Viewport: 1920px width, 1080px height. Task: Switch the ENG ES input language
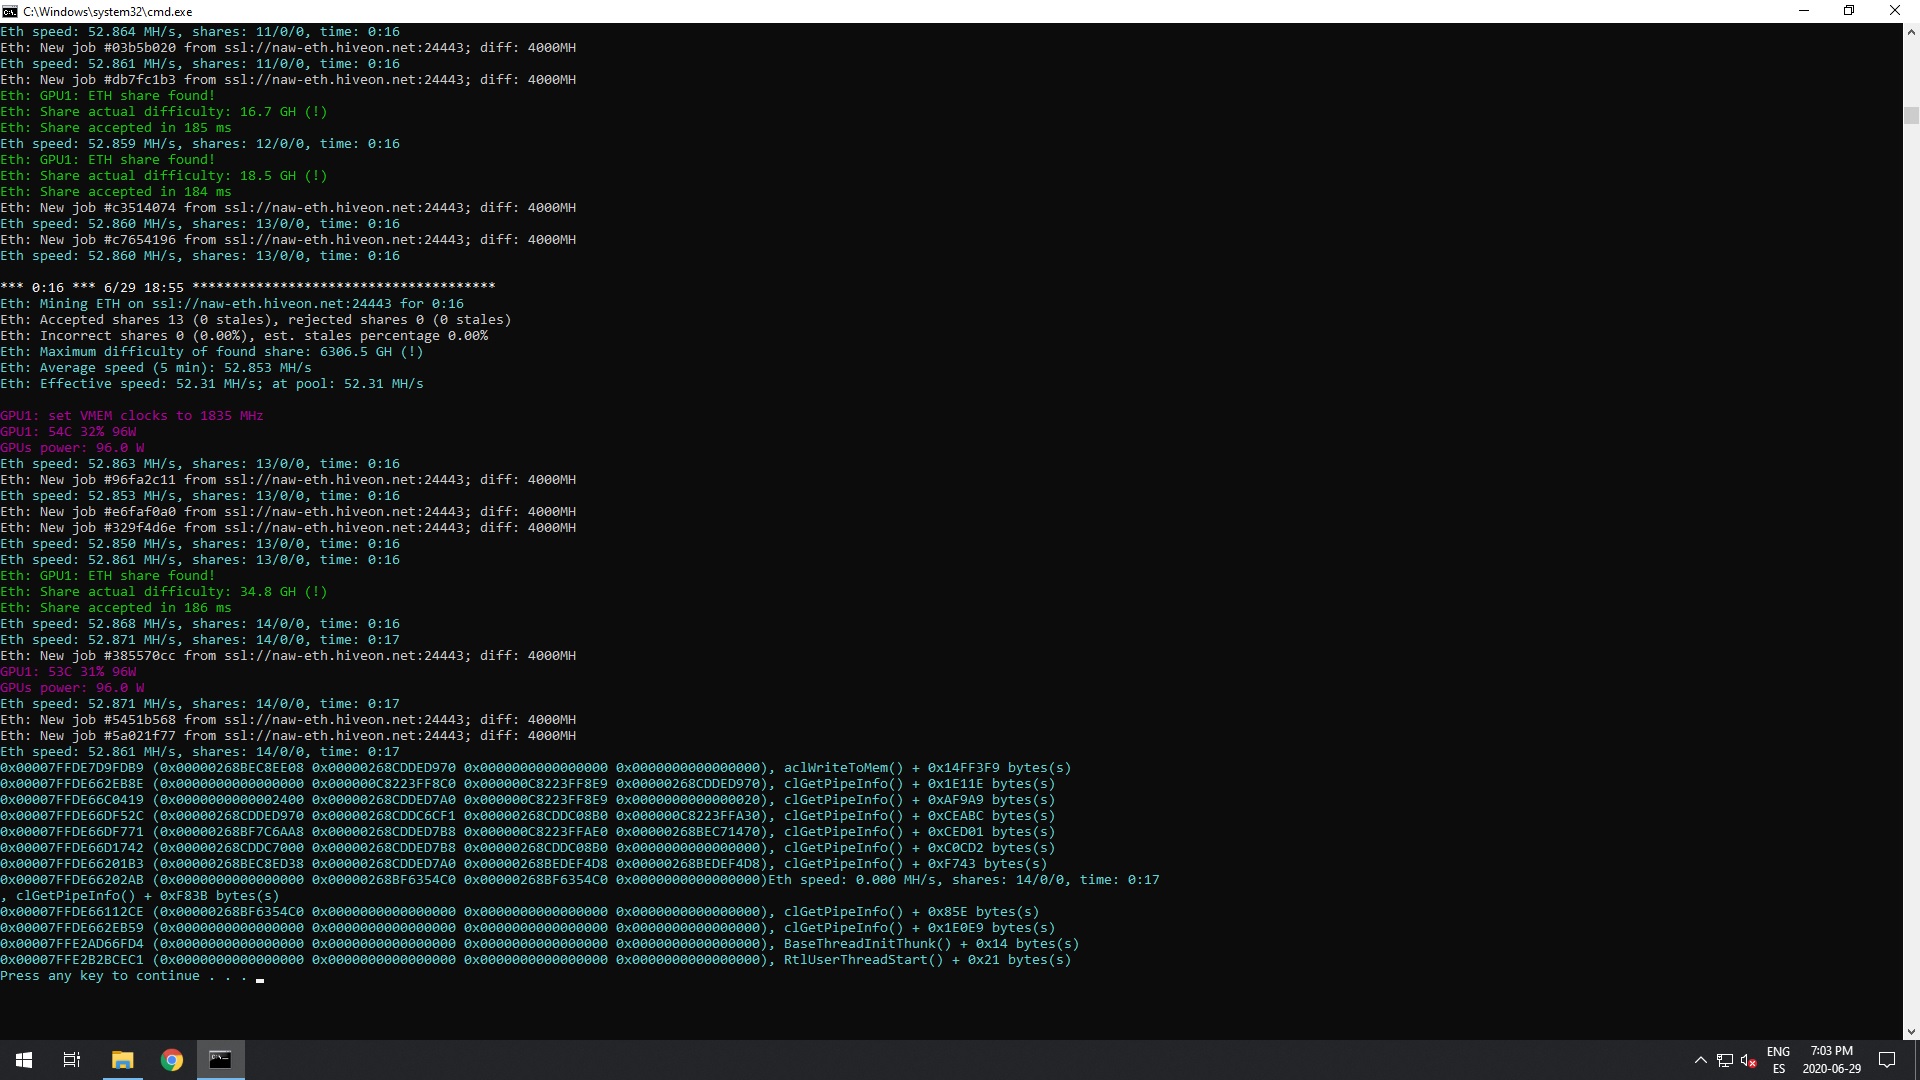[x=1778, y=1060]
